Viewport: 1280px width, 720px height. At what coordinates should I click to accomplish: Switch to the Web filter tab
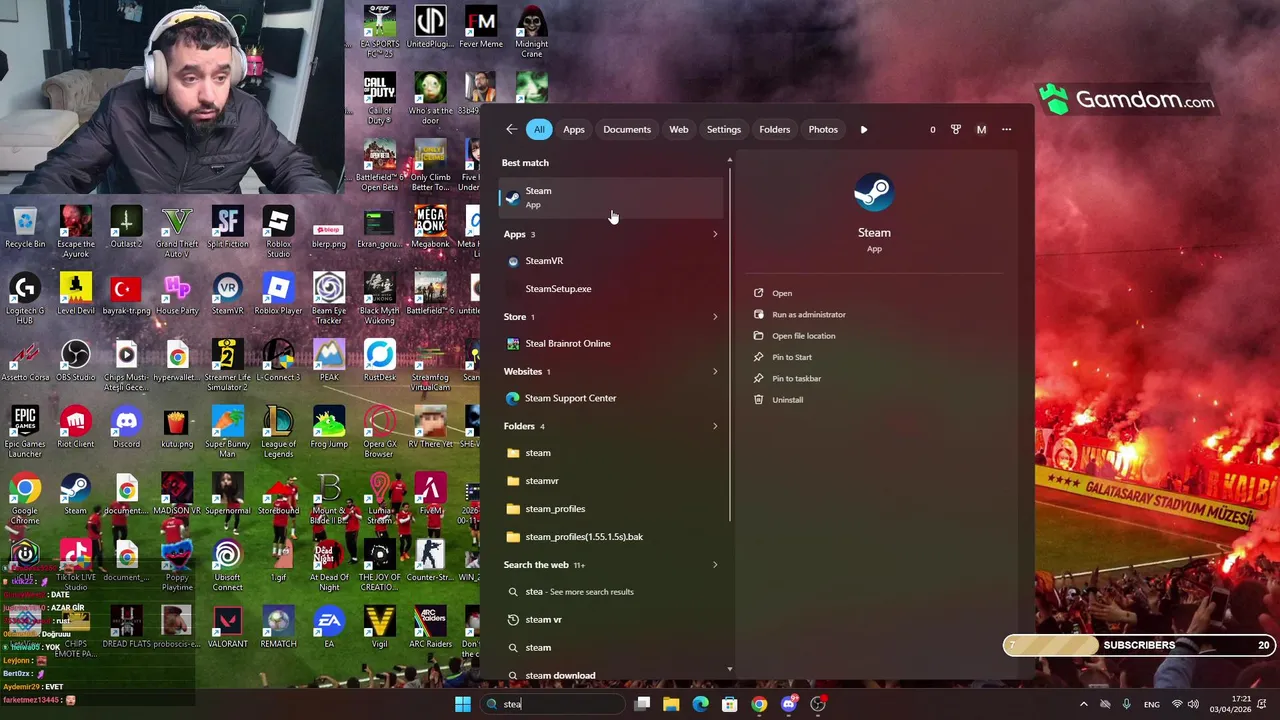coord(679,129)
